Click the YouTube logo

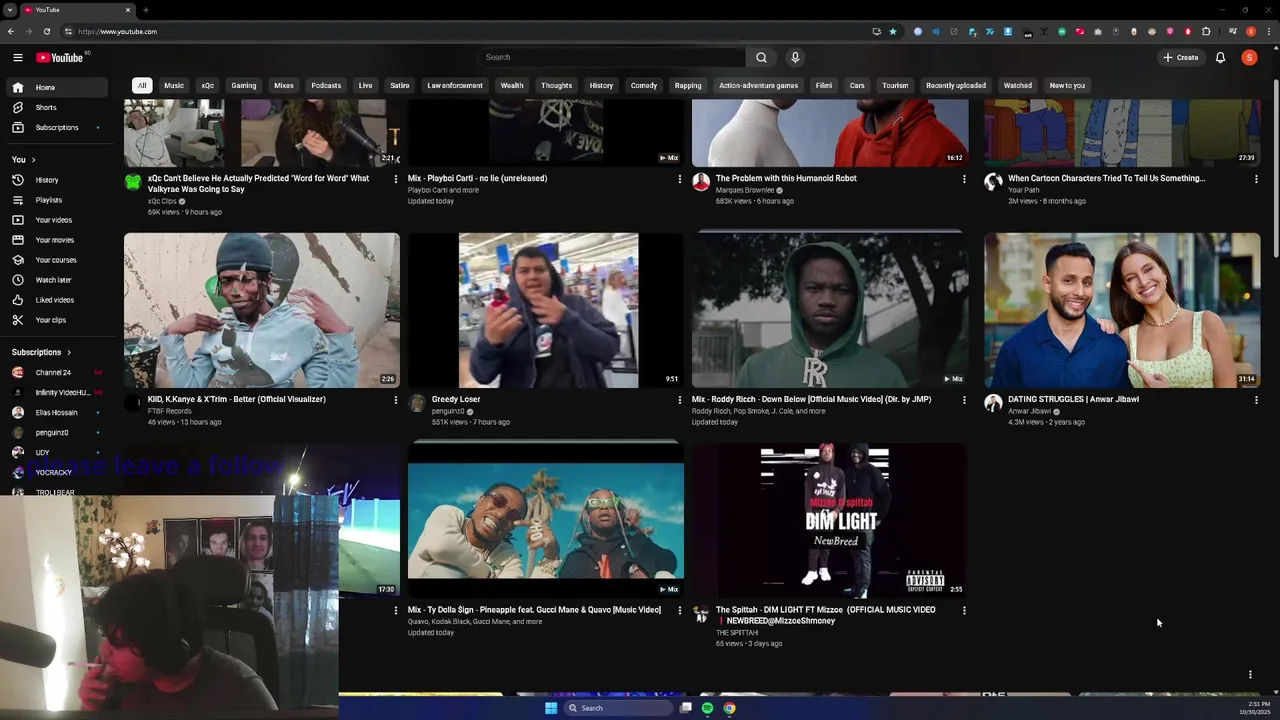click(x=60, y=57)
